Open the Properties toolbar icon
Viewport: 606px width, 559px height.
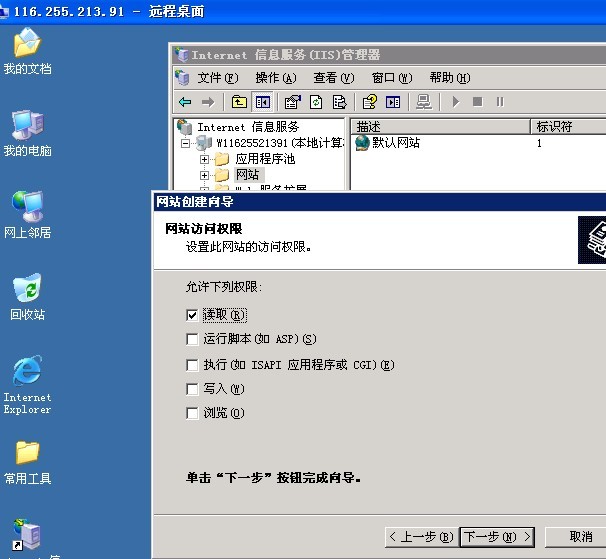click(293, 102)
